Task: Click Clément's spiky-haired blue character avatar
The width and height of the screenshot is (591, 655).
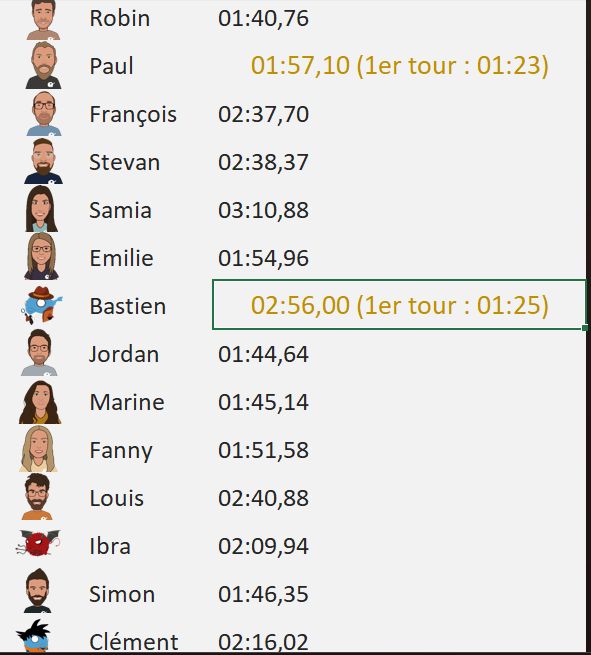Action: [x=33, y=636]
